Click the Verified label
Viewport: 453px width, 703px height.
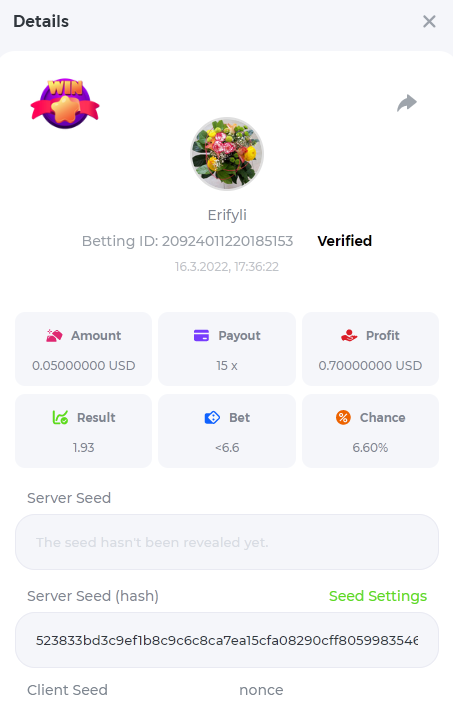tap(344, 241)
